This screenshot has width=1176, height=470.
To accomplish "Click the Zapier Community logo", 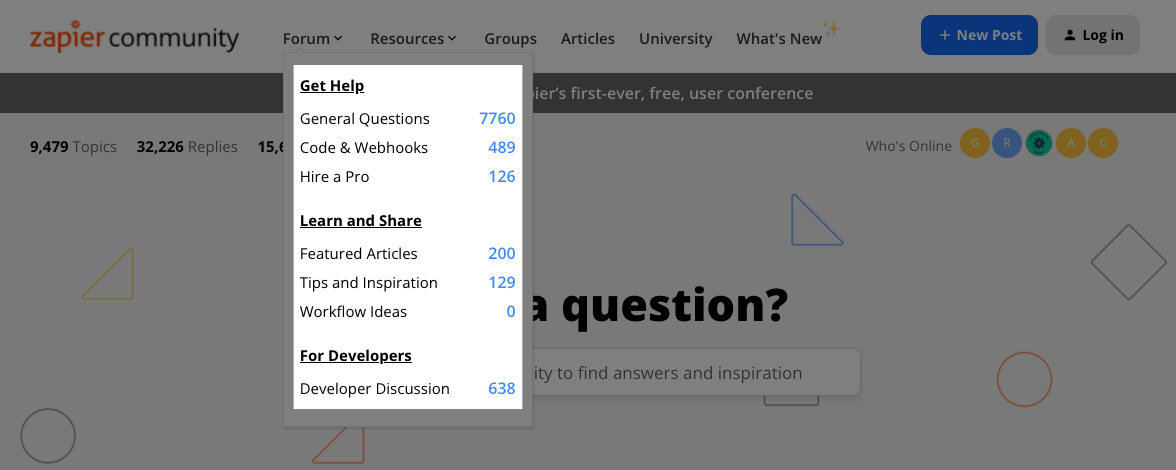I will click(x=134, y=36).
